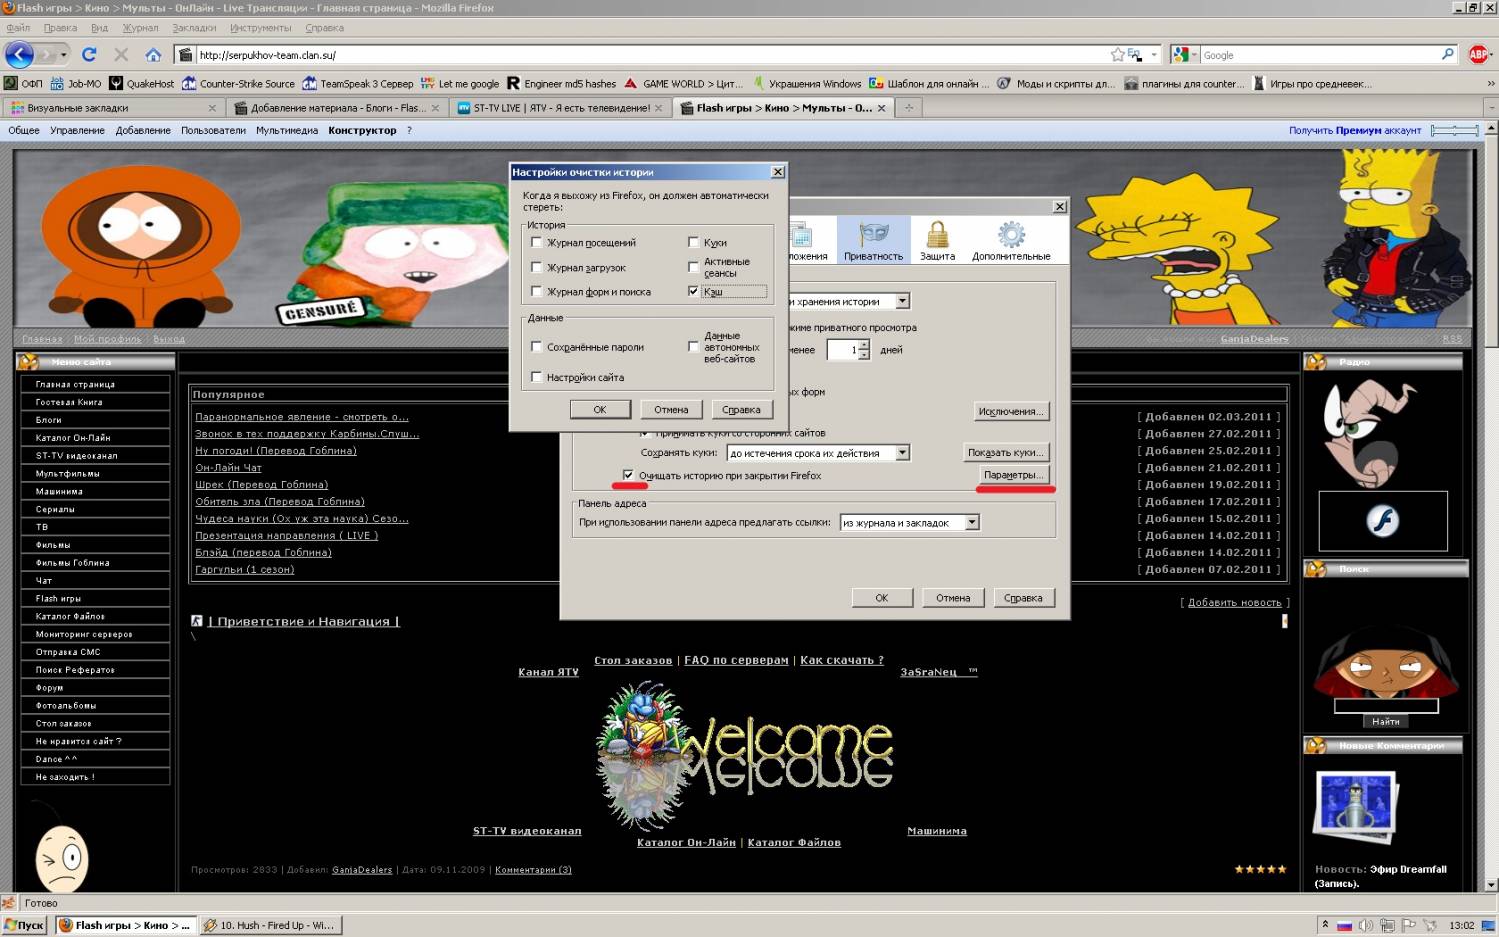Open the Adblock Plus ABP icon

click(1479, 54)
